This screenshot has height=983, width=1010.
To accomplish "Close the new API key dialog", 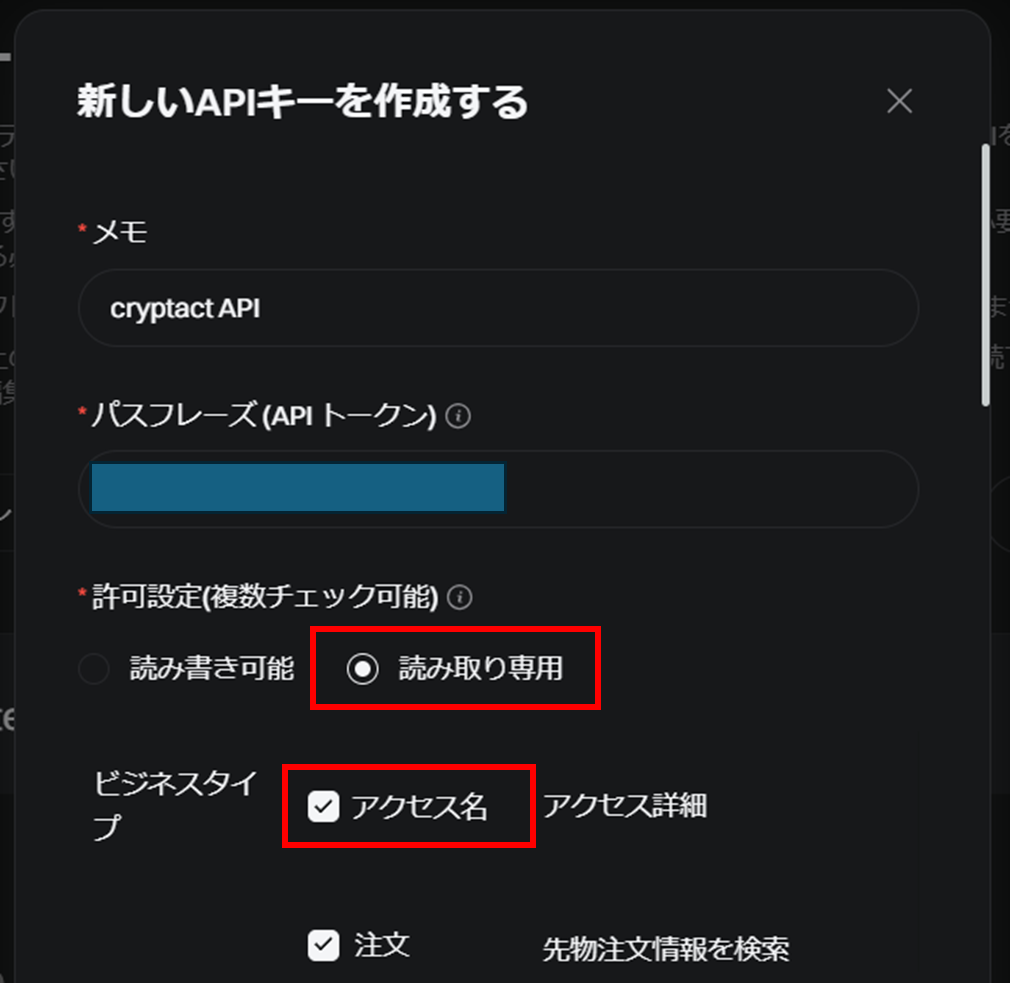I will 899,101.
